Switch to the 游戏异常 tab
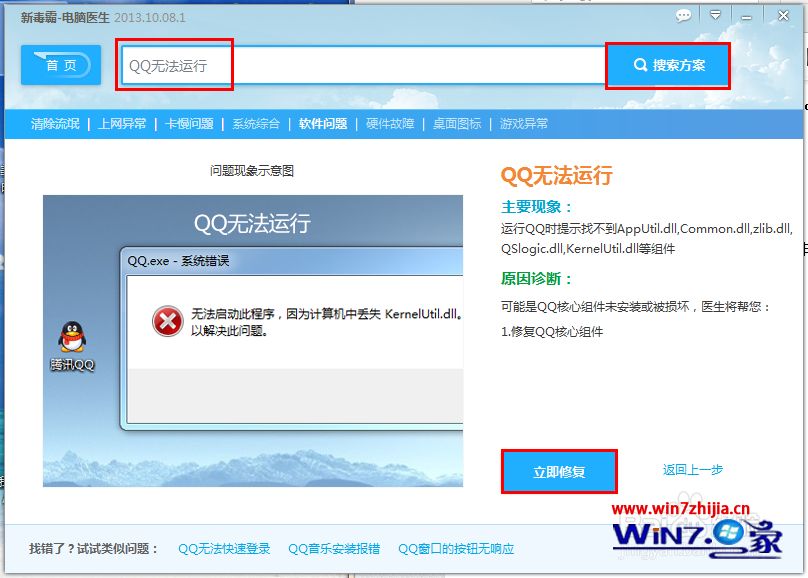Image resolution: width=808 pixels, height=578 pixels. pos(524,124)
